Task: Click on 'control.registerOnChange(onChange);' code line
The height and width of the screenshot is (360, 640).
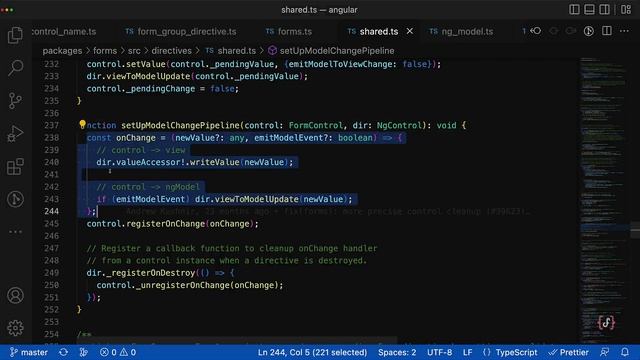Action: (172, 224)
